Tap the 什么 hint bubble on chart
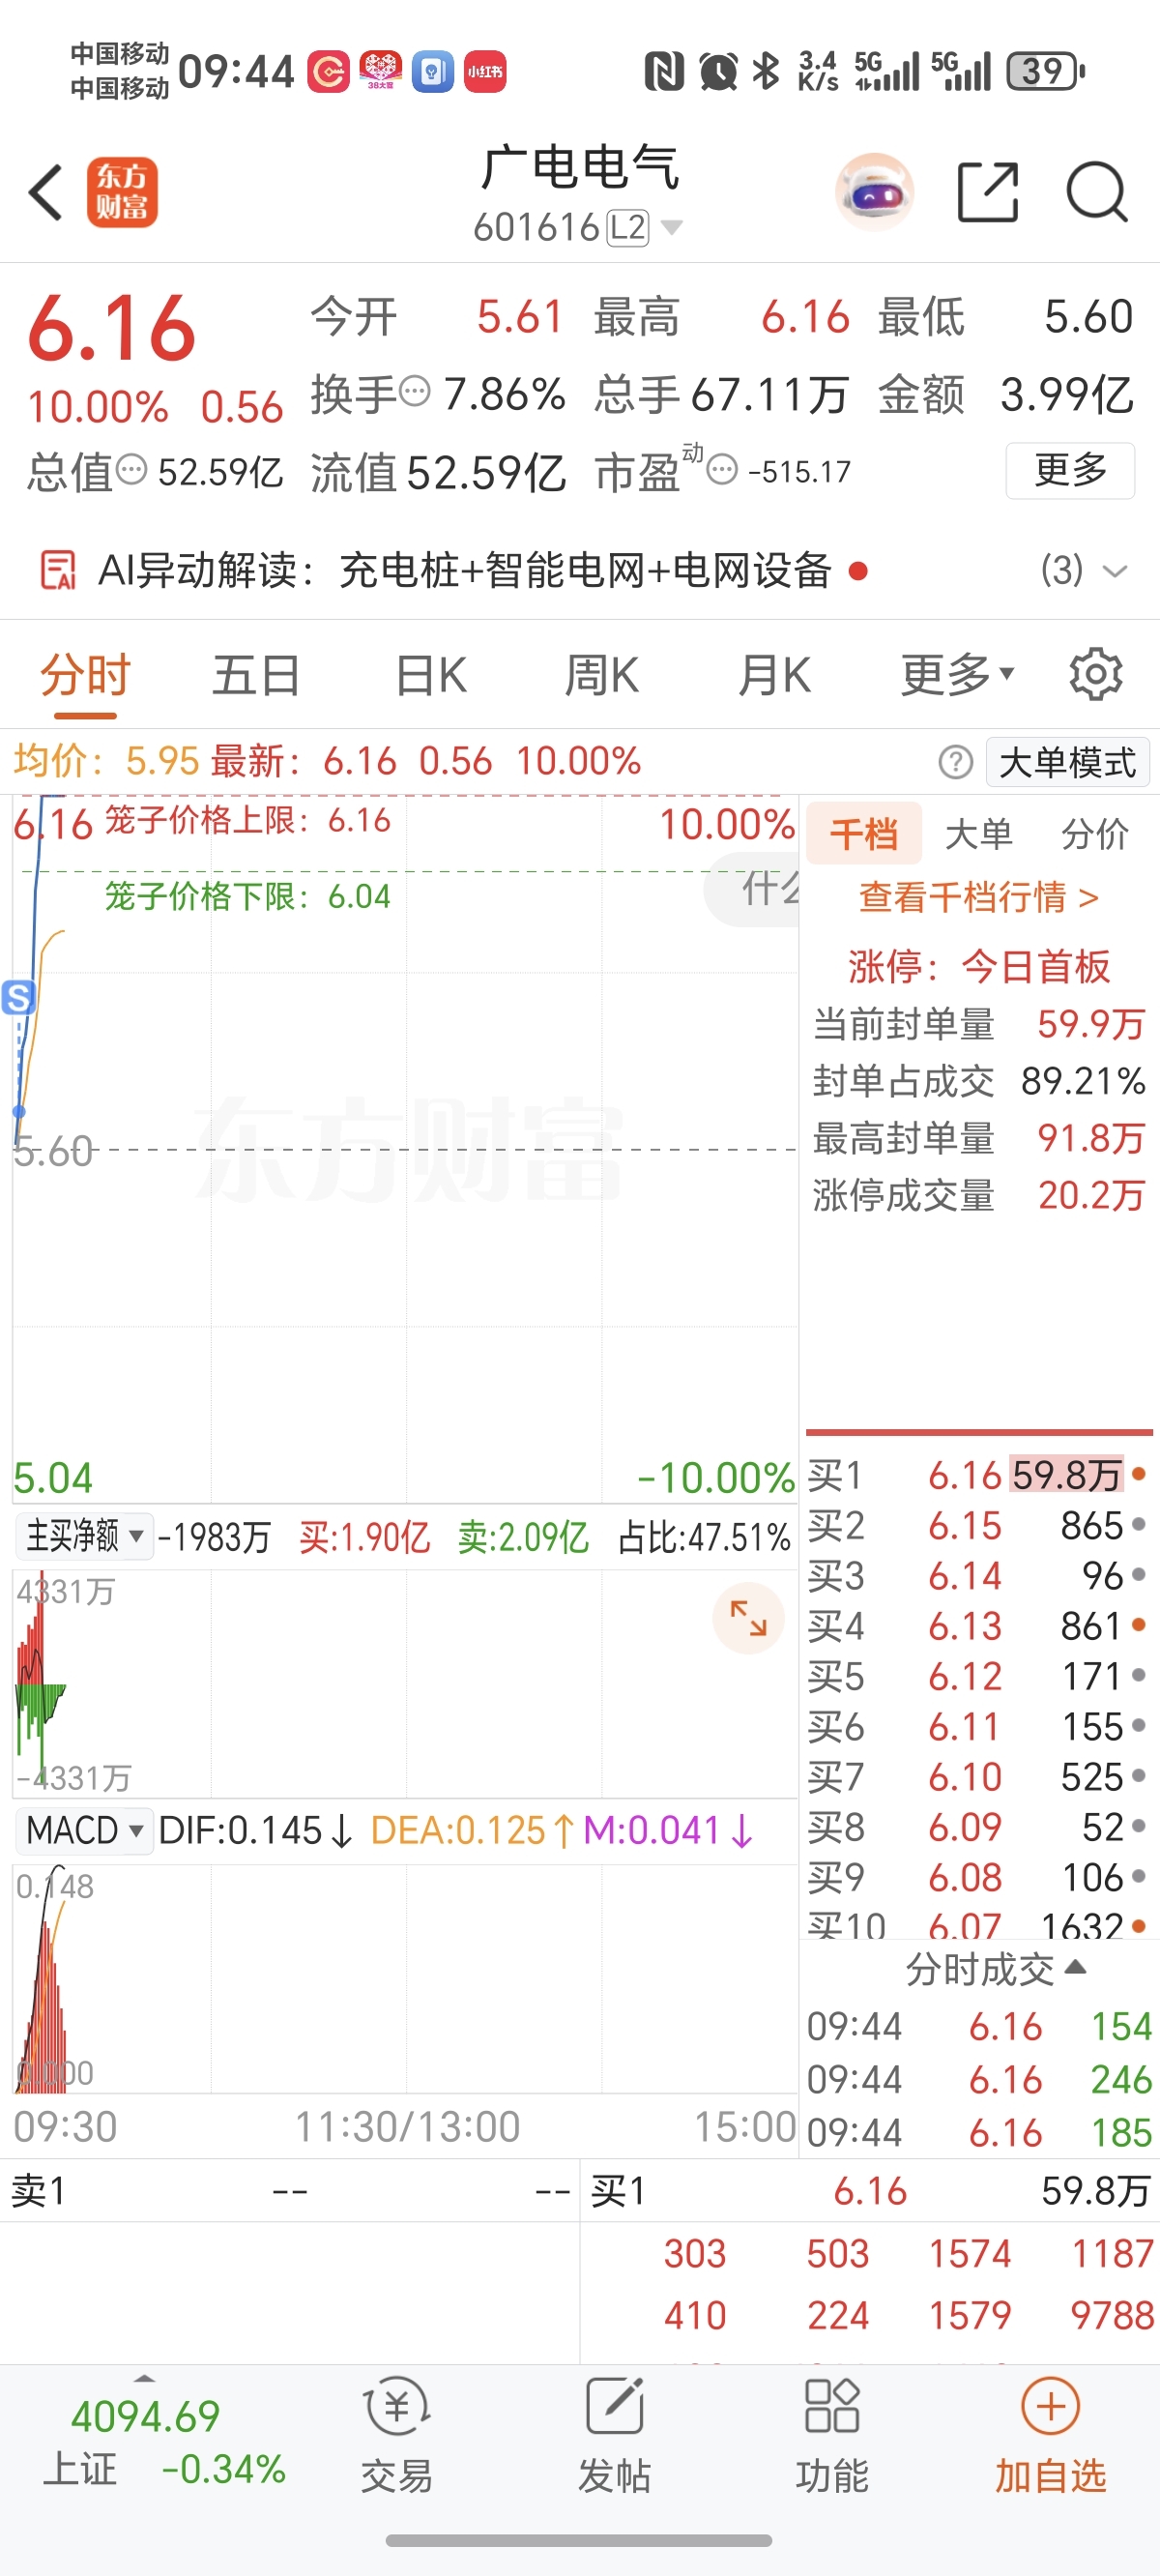Screen dimensions: 1160x2576 pos(752,889)
